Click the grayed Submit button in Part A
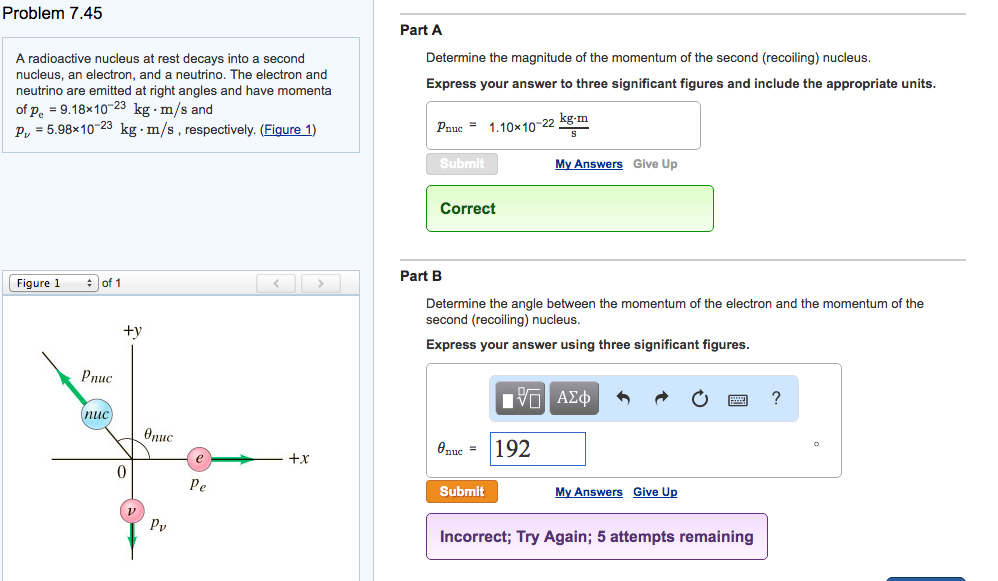 (462, 163)
